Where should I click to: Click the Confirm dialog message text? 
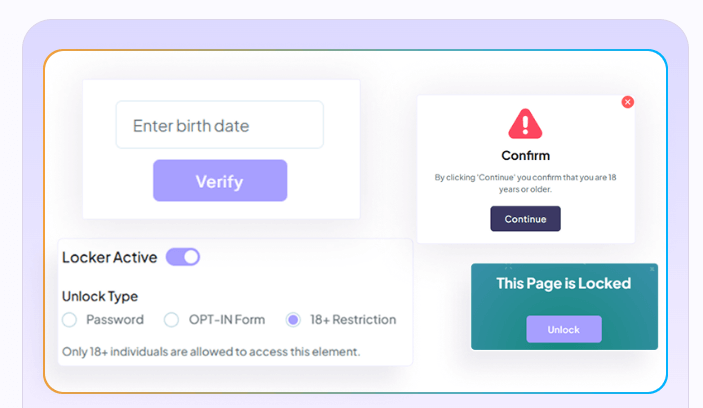pos(525,182)
